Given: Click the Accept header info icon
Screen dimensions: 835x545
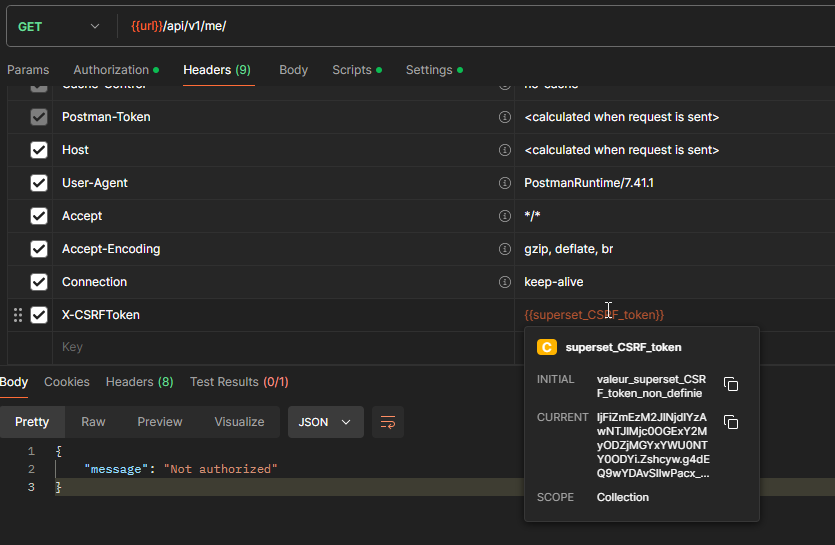Looking at the screenshot, I should pos(504,216).
